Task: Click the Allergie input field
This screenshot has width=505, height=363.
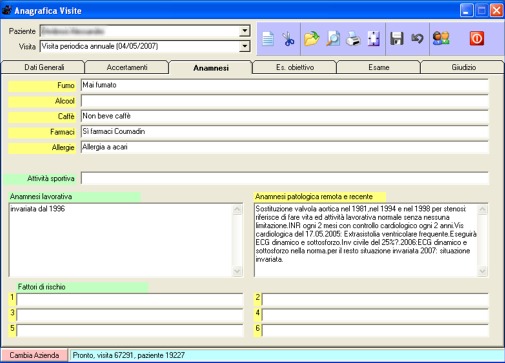Action: click(x=285, y=147)
